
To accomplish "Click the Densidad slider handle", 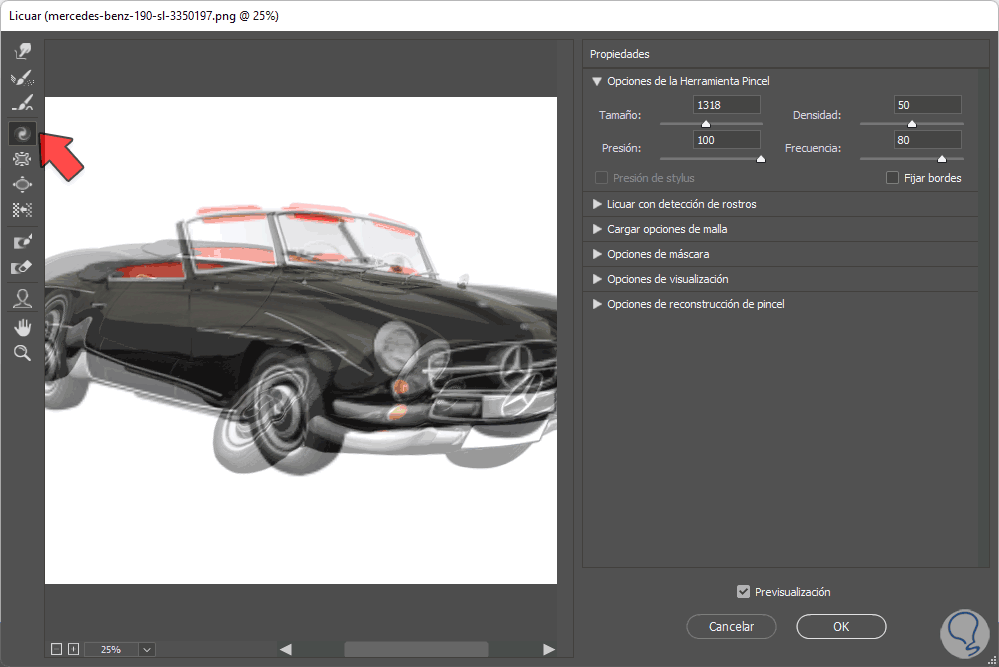I will click(911, 124).
